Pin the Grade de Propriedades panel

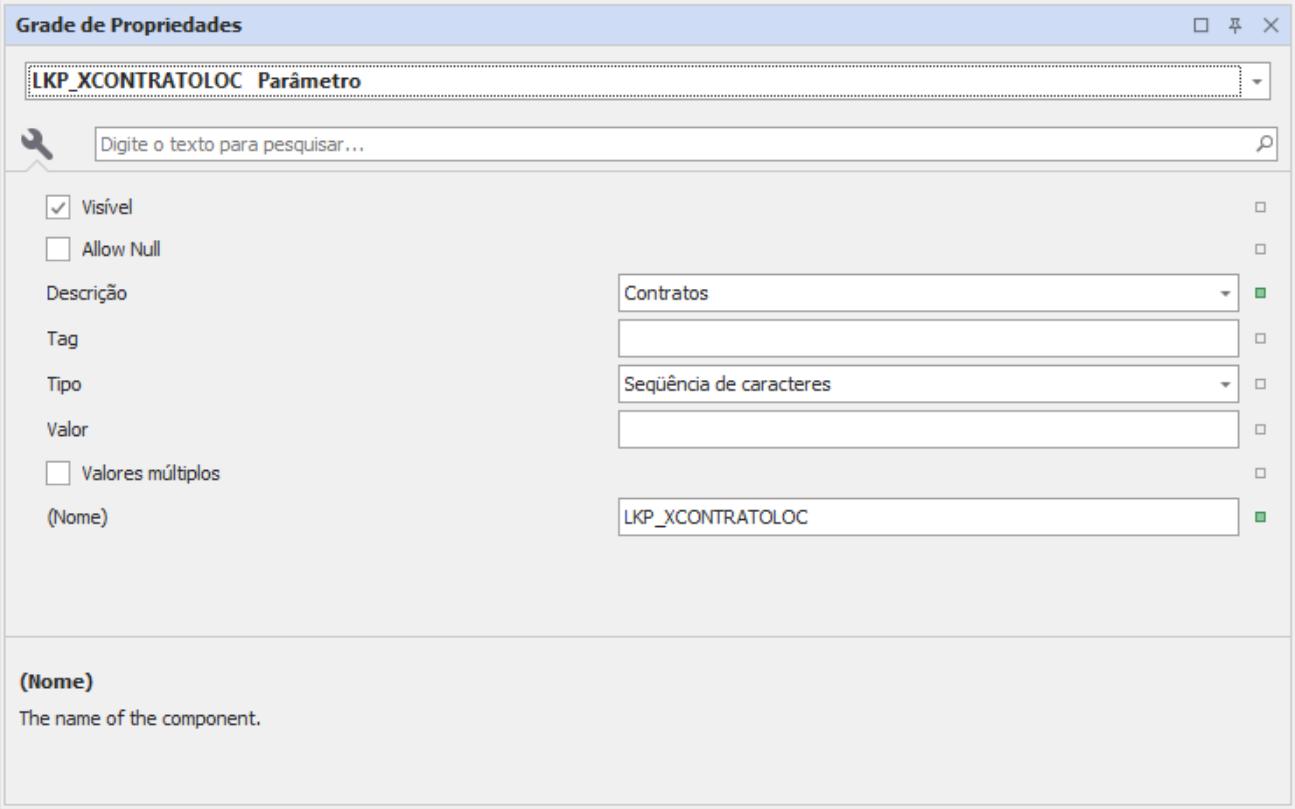[x=1236, y=25]
